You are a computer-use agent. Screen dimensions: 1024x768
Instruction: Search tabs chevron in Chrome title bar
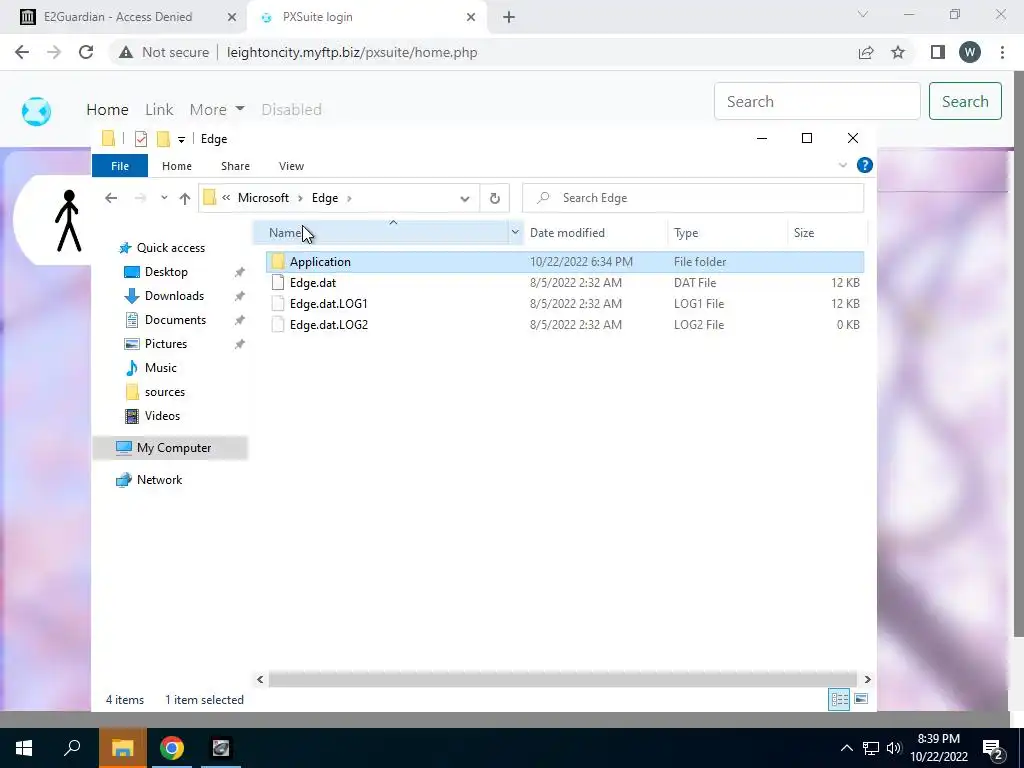[863, 14]
